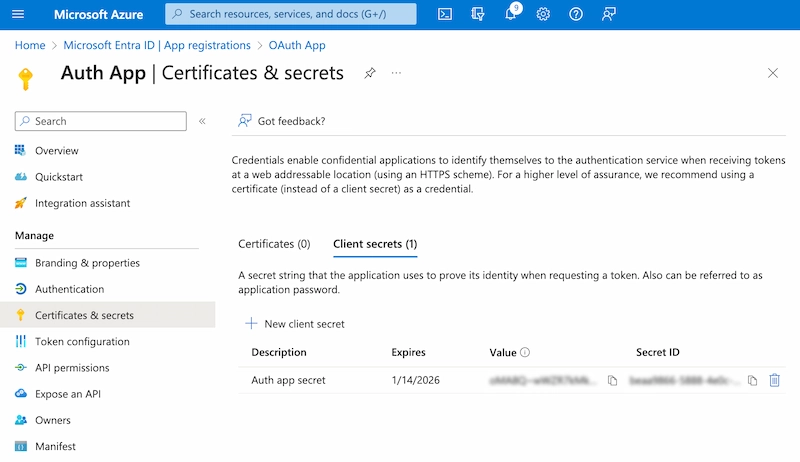Select the Client secrets (1) tab

375,243
